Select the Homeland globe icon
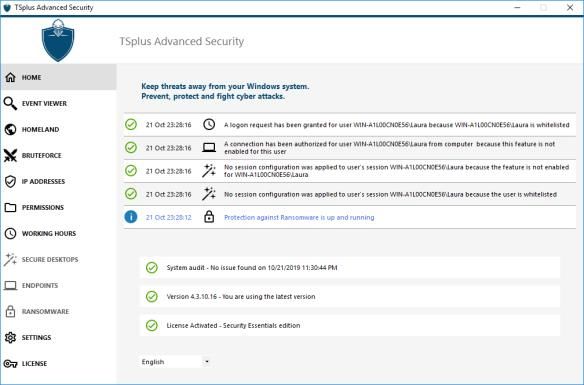The width and height of the screenshot is (584, 385). [10, 130]
